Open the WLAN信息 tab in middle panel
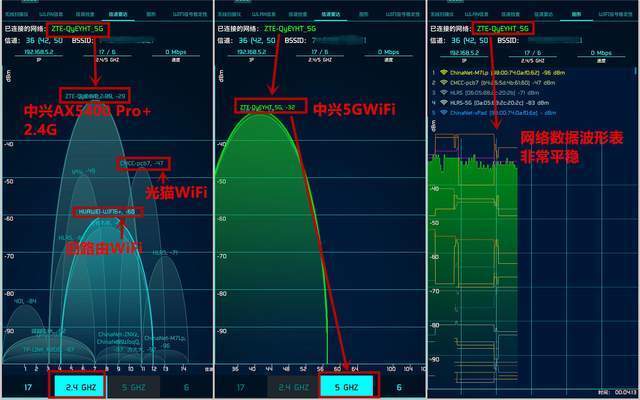This screenshot has height=400, width=640. (x=264, y=14)
